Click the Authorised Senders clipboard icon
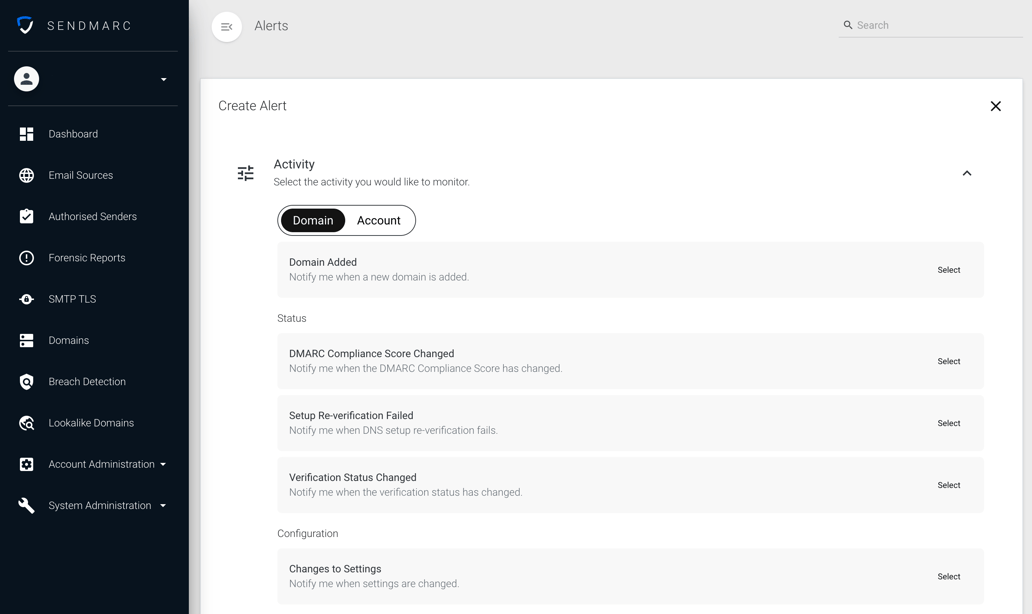Image resolution: width=1032 pixels, height=614 pixels. pos(26,217)
